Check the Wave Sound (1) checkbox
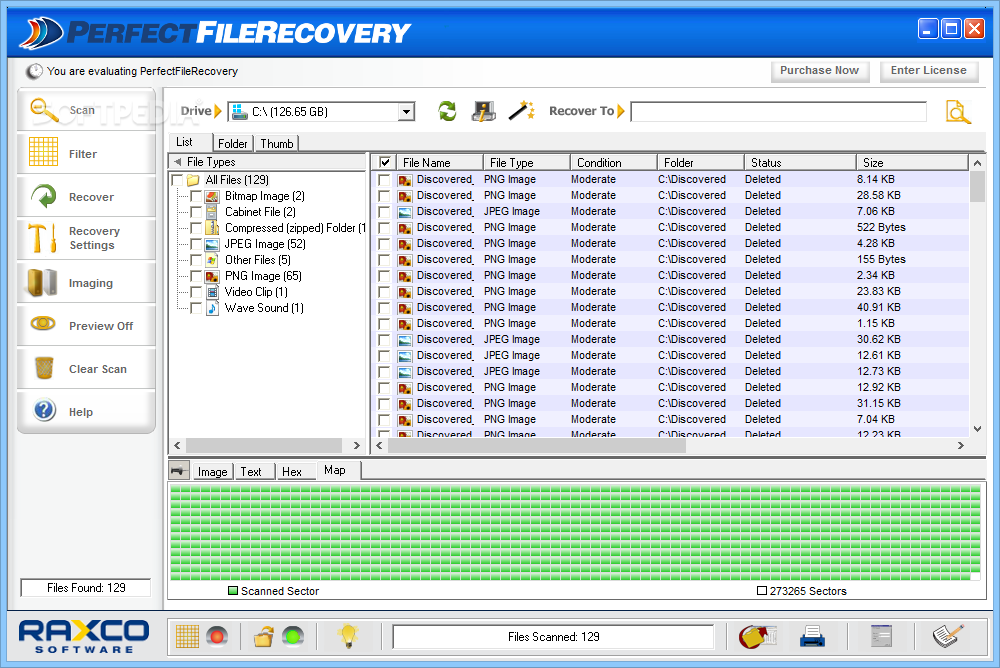 [196, 308]
